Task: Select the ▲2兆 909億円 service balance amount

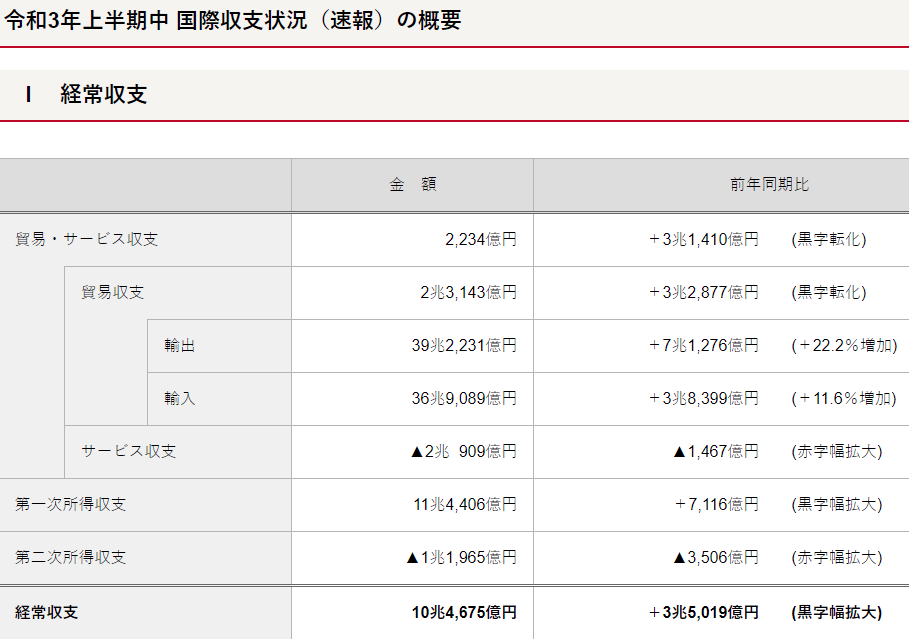Action: pos(463,451)
